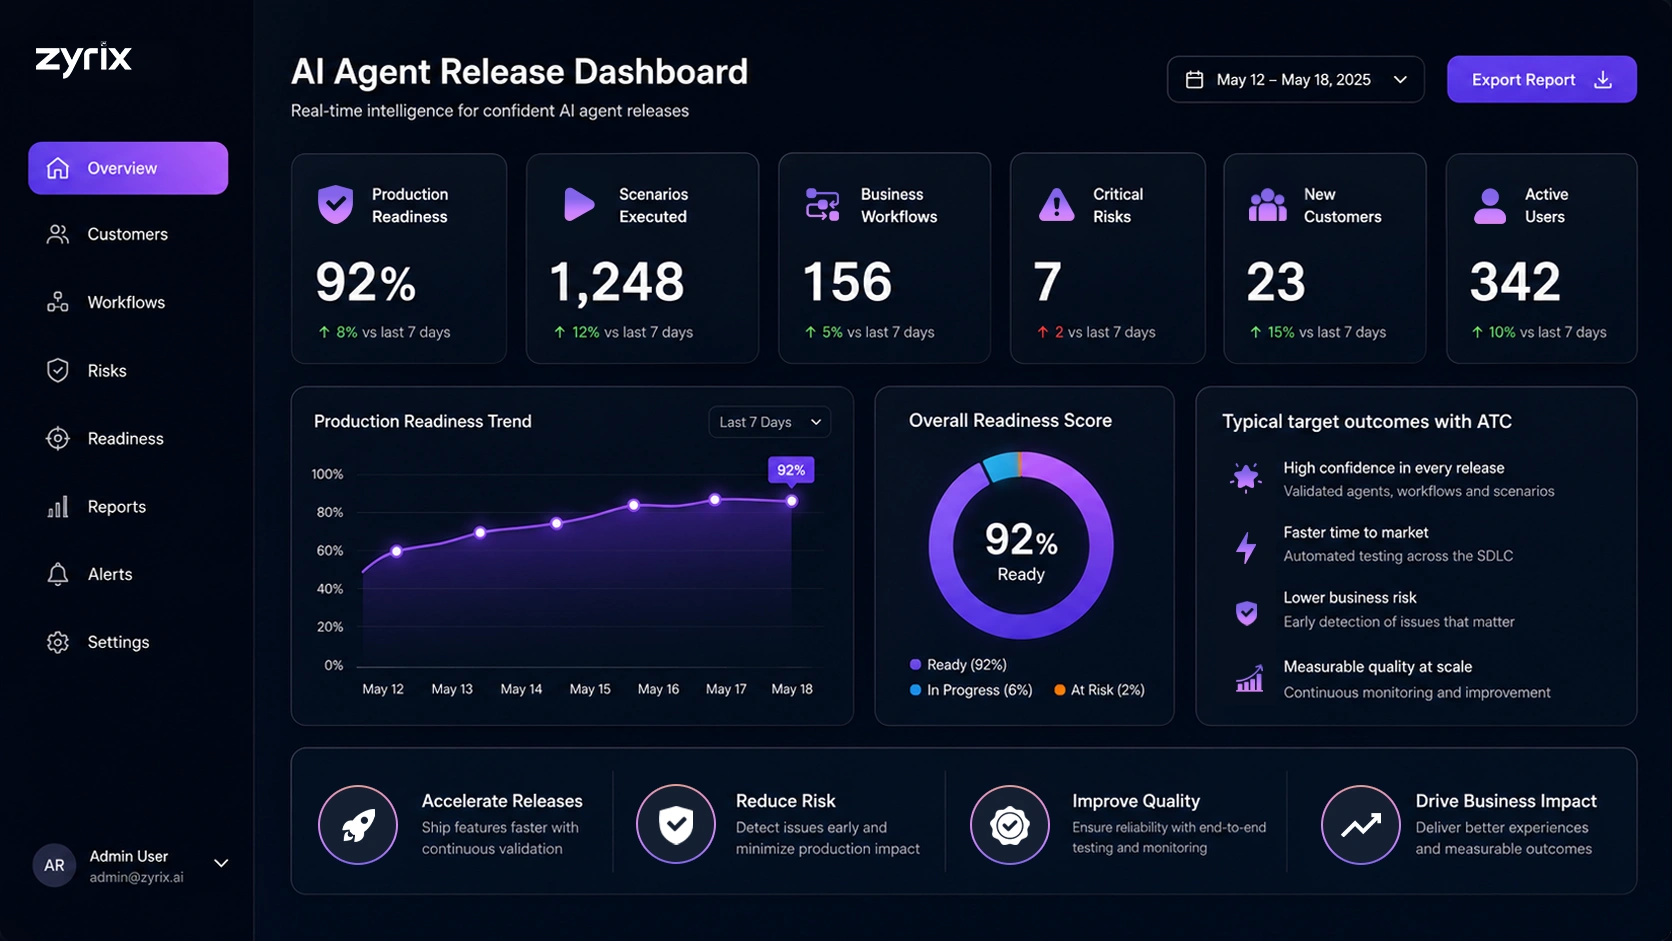Click the Accelerate Releases heading
The width and height of the screenshot is (1672, 941).
(x=502, y=801)
